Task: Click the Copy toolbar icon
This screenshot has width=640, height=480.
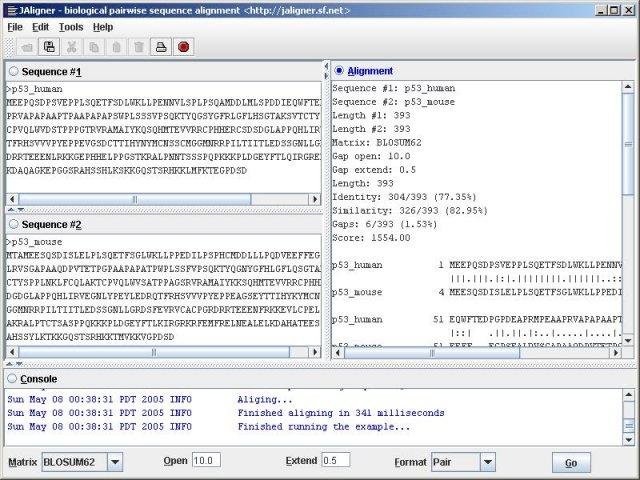Action: coord(94,47)
